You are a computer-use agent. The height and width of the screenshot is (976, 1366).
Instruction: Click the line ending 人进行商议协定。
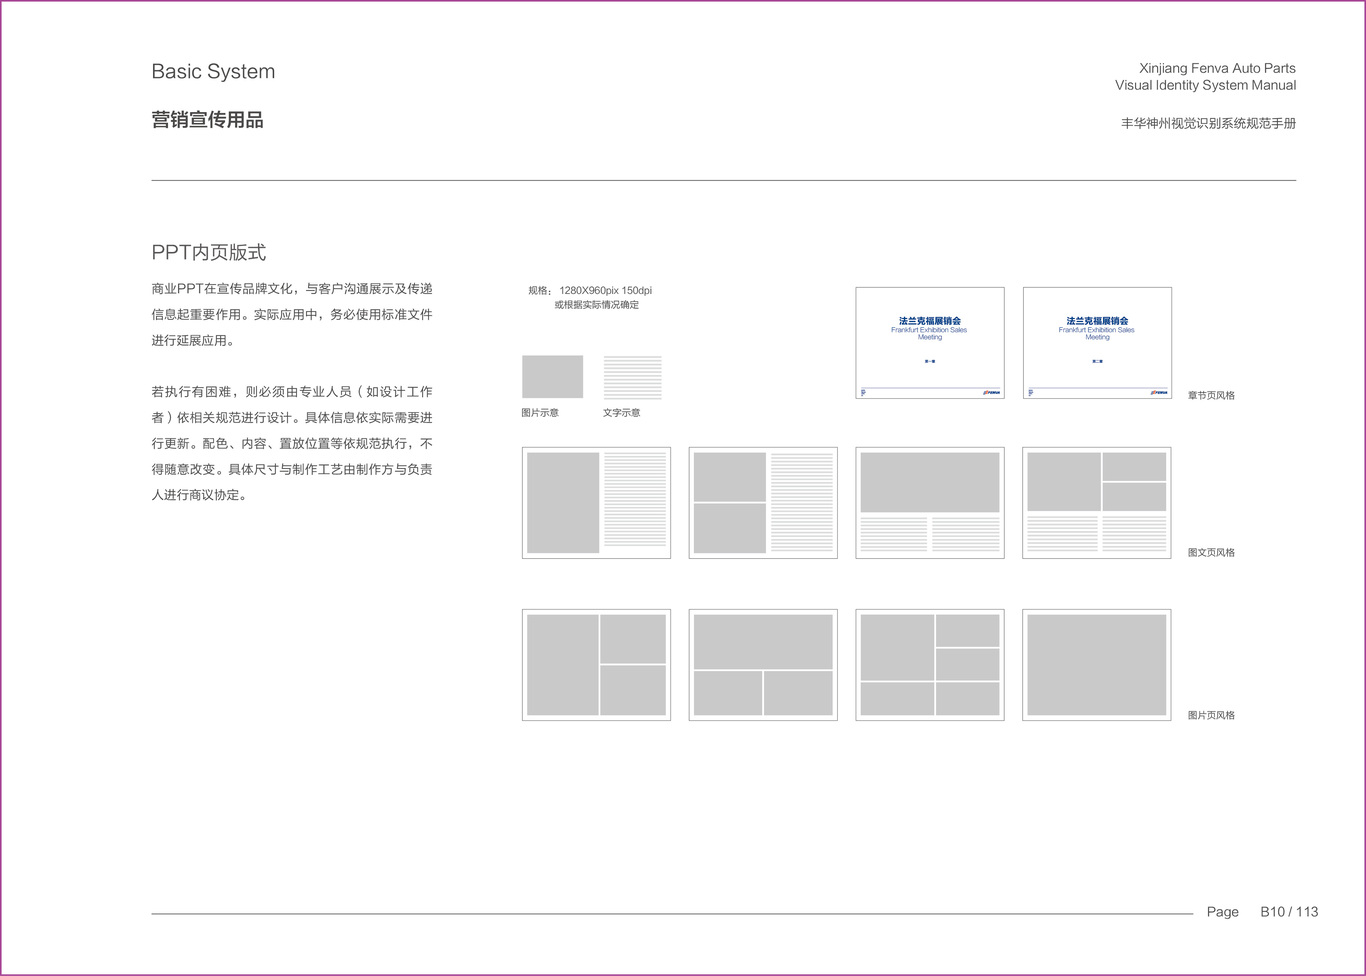click(199, 495)
